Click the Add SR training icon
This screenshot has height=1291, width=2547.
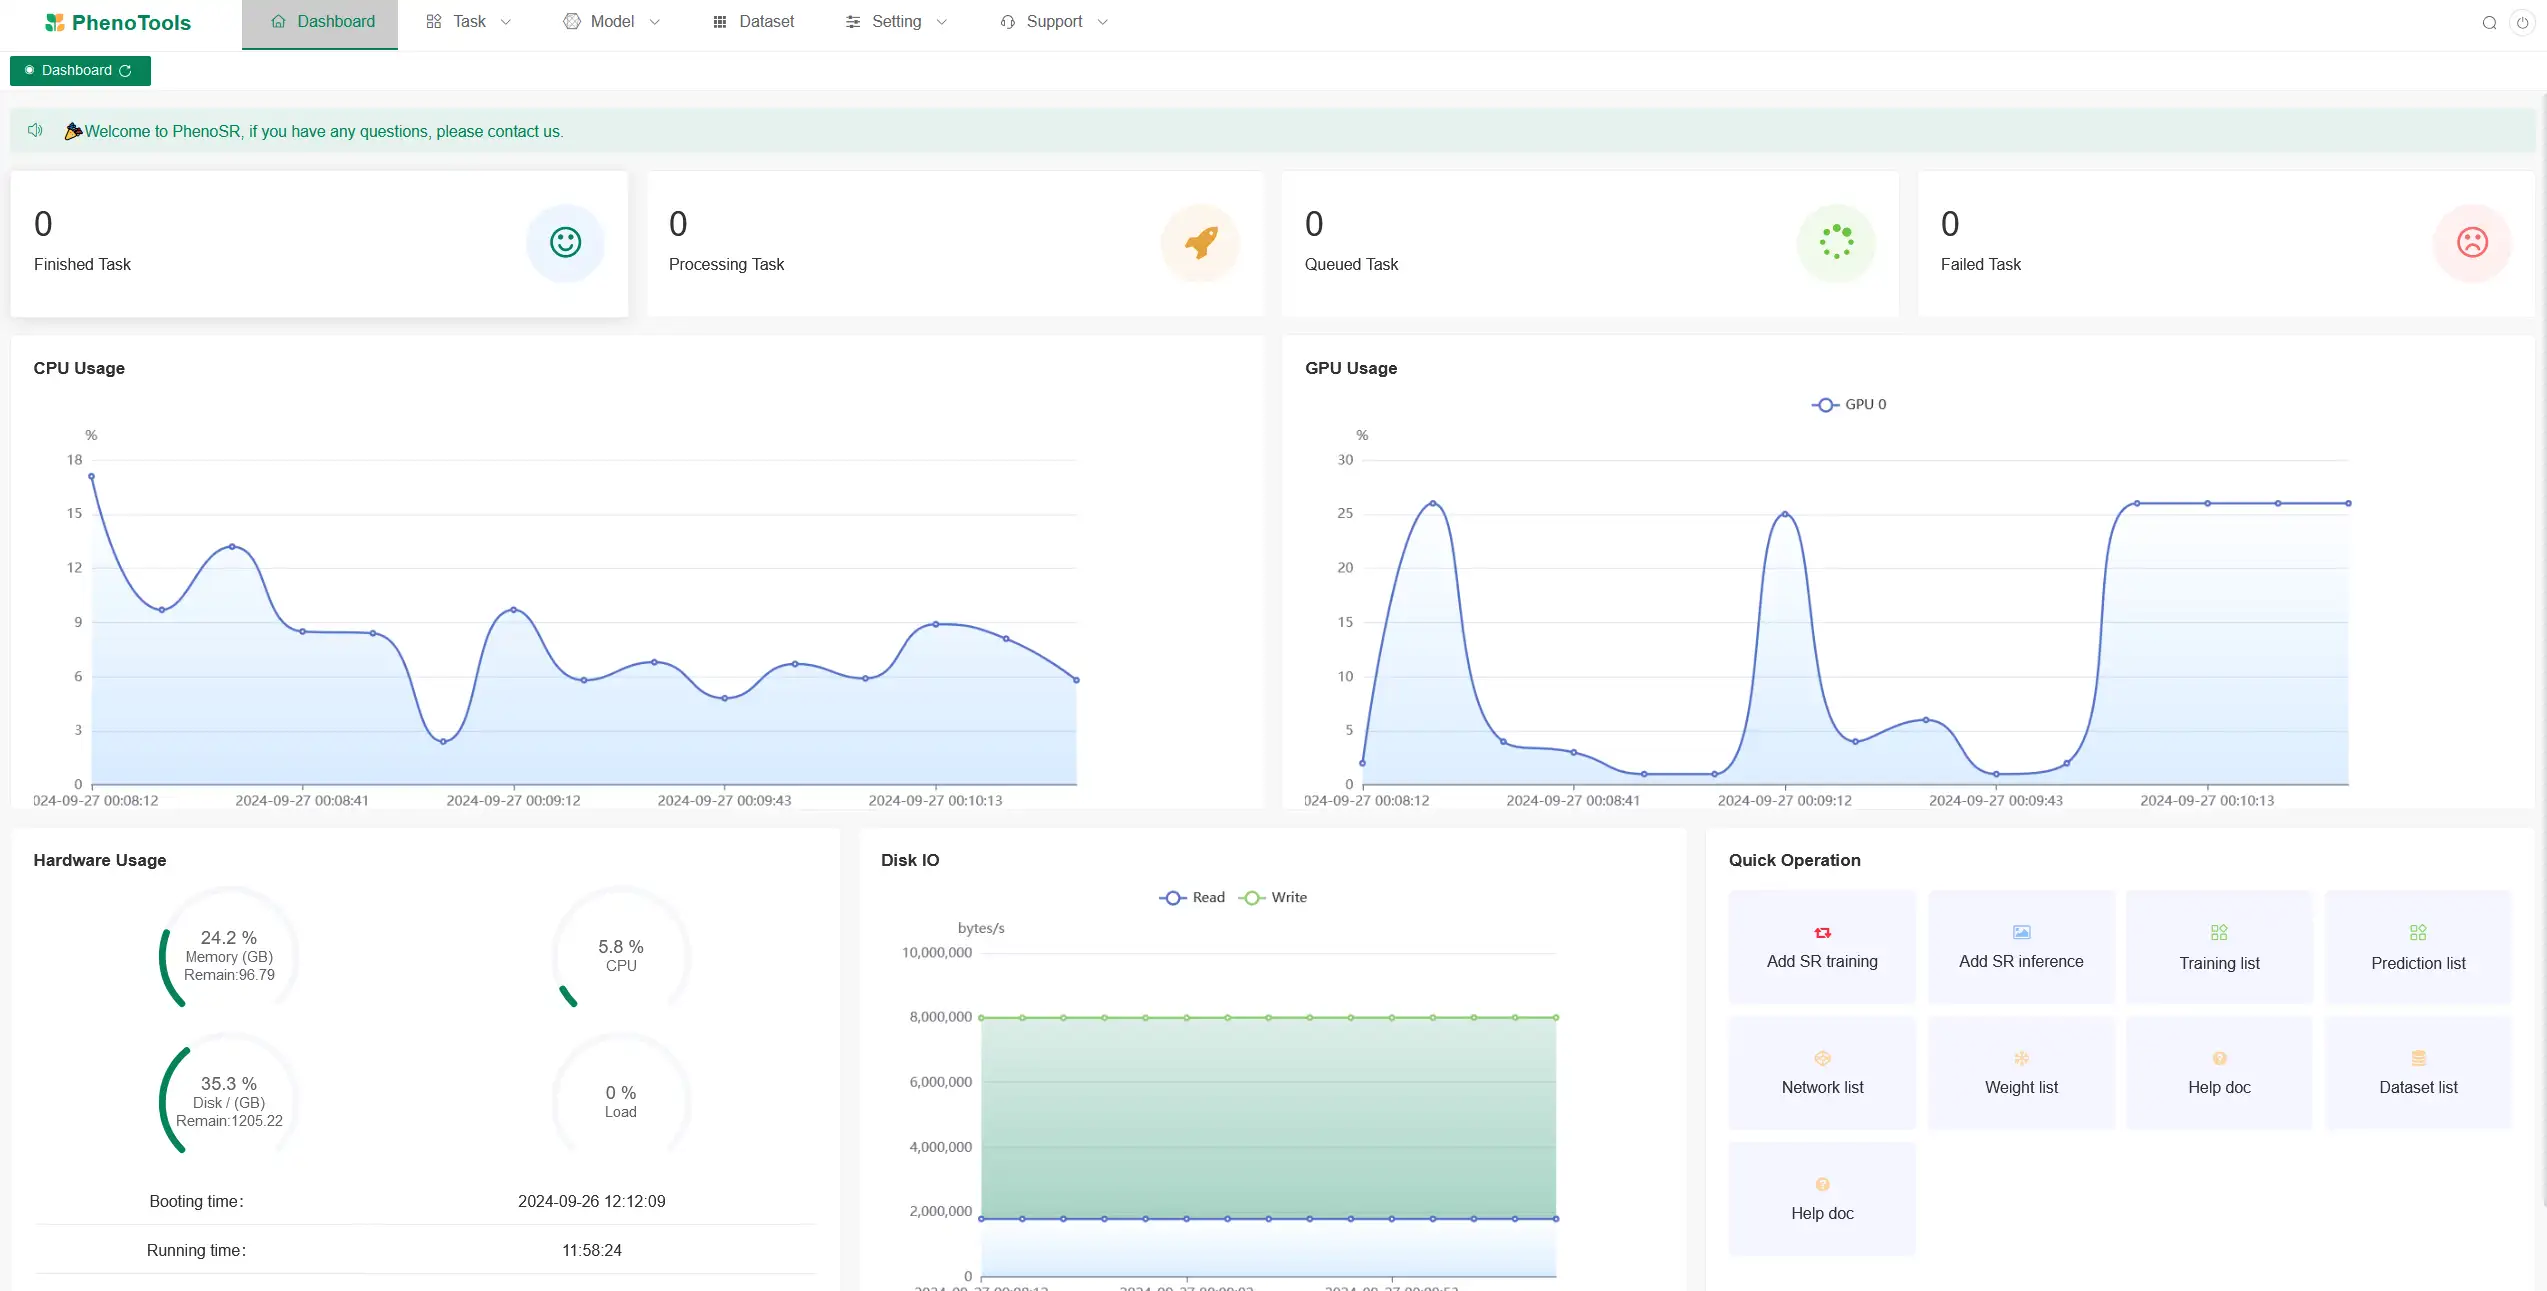[x=1822, y=933]
